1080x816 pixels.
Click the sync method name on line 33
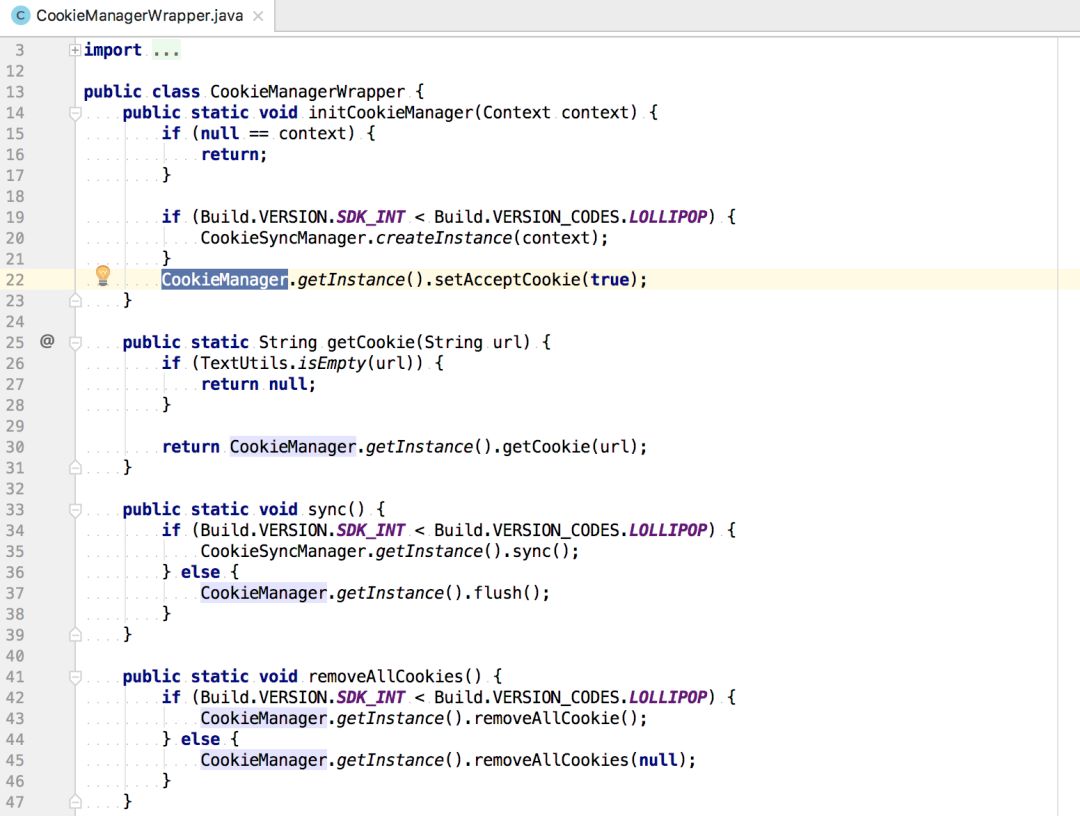pos(327,510)
